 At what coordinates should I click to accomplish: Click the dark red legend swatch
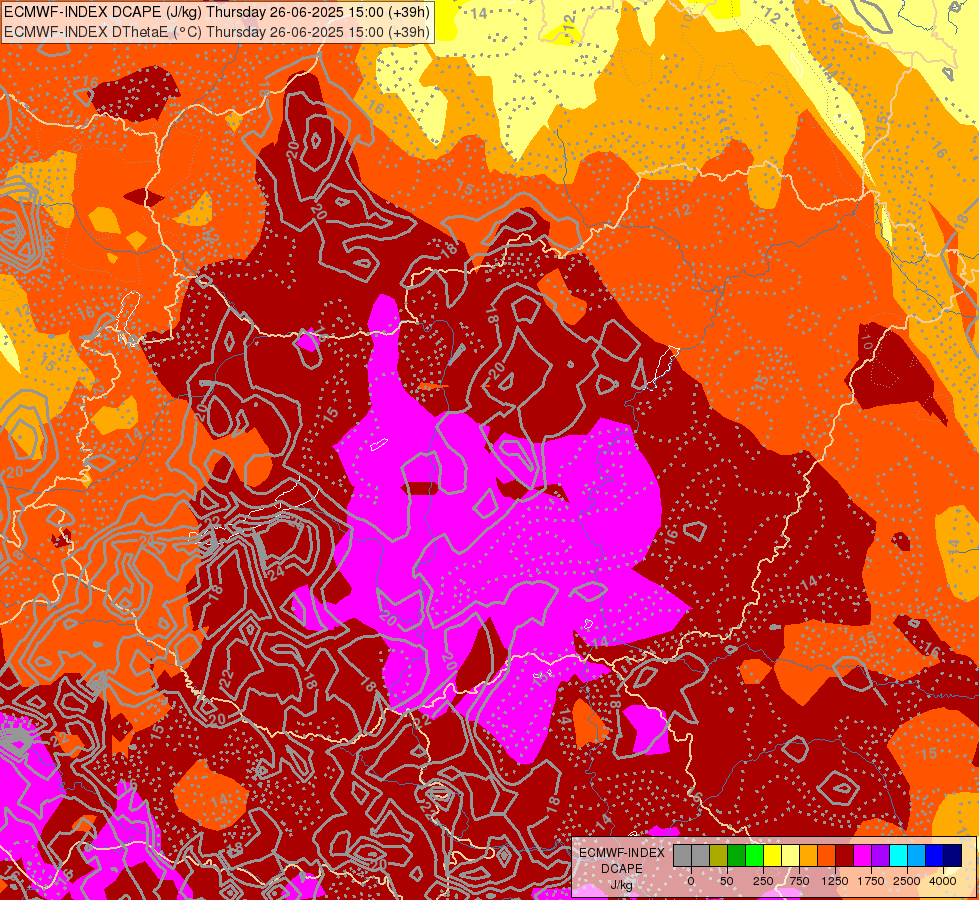(x=844, y=855)
